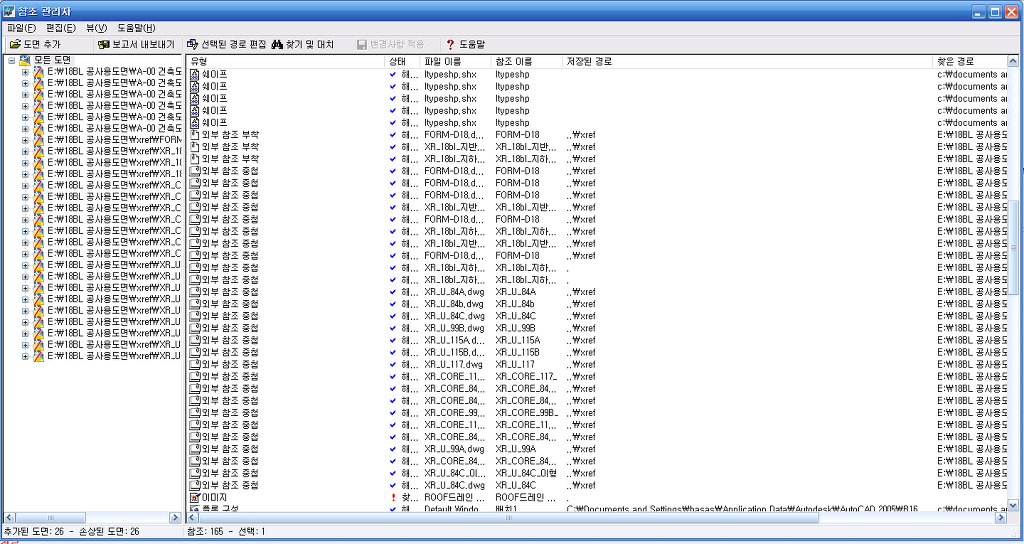Click the XR_U_84A reference name cell
1024x544 pixels.
tap(515, 292)
